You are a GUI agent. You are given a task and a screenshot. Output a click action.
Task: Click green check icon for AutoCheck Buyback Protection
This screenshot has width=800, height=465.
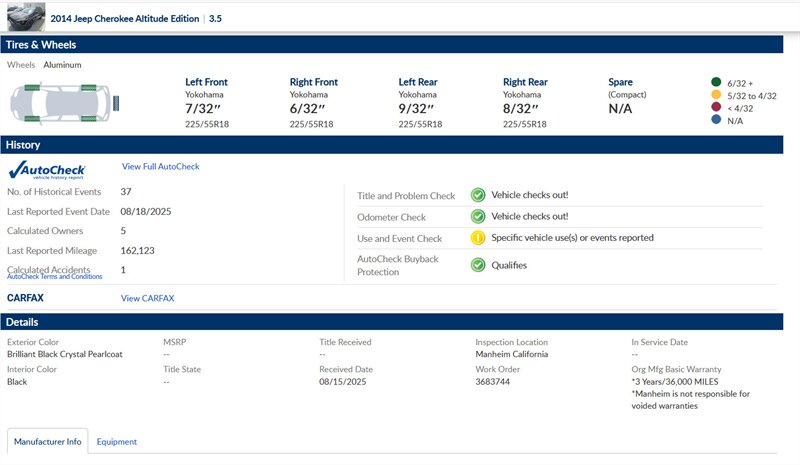(x=478, y=265)
